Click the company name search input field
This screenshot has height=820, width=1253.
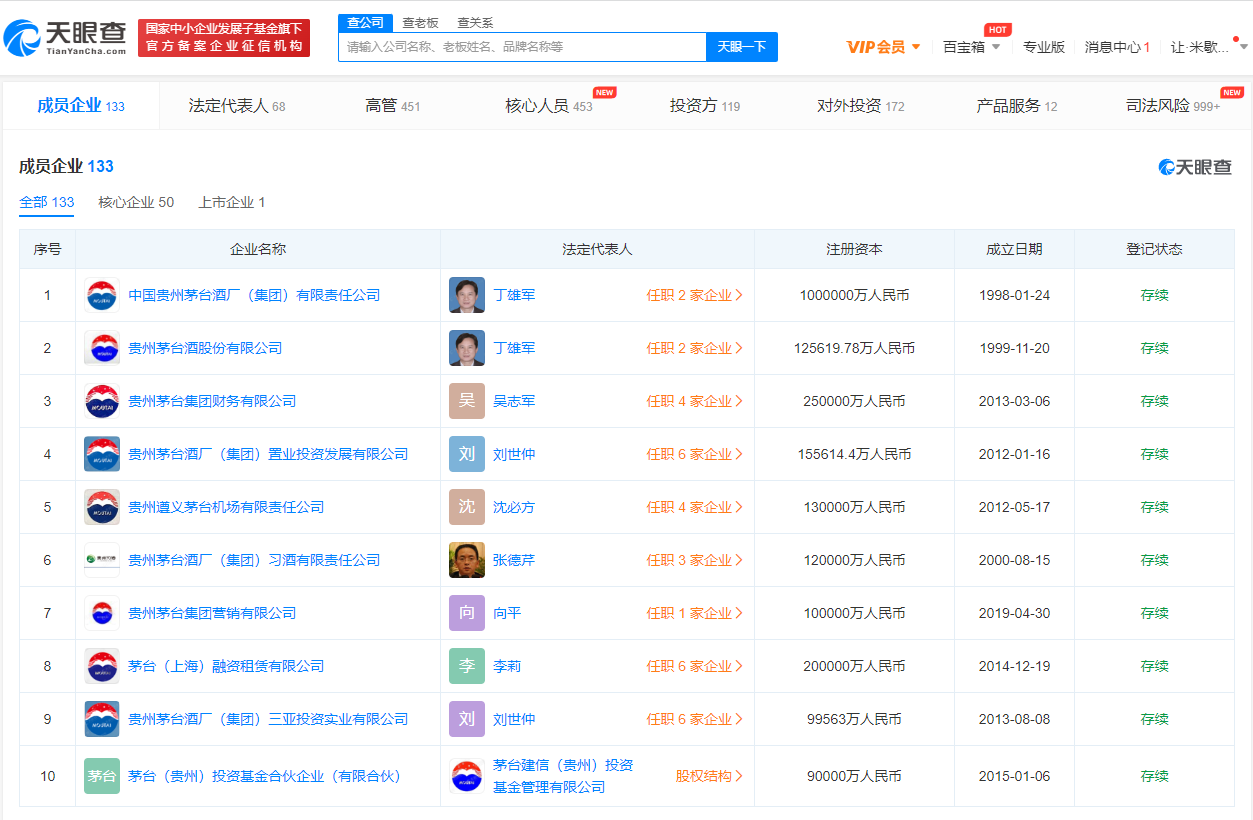pyautogui.click(x=522, y=47)
